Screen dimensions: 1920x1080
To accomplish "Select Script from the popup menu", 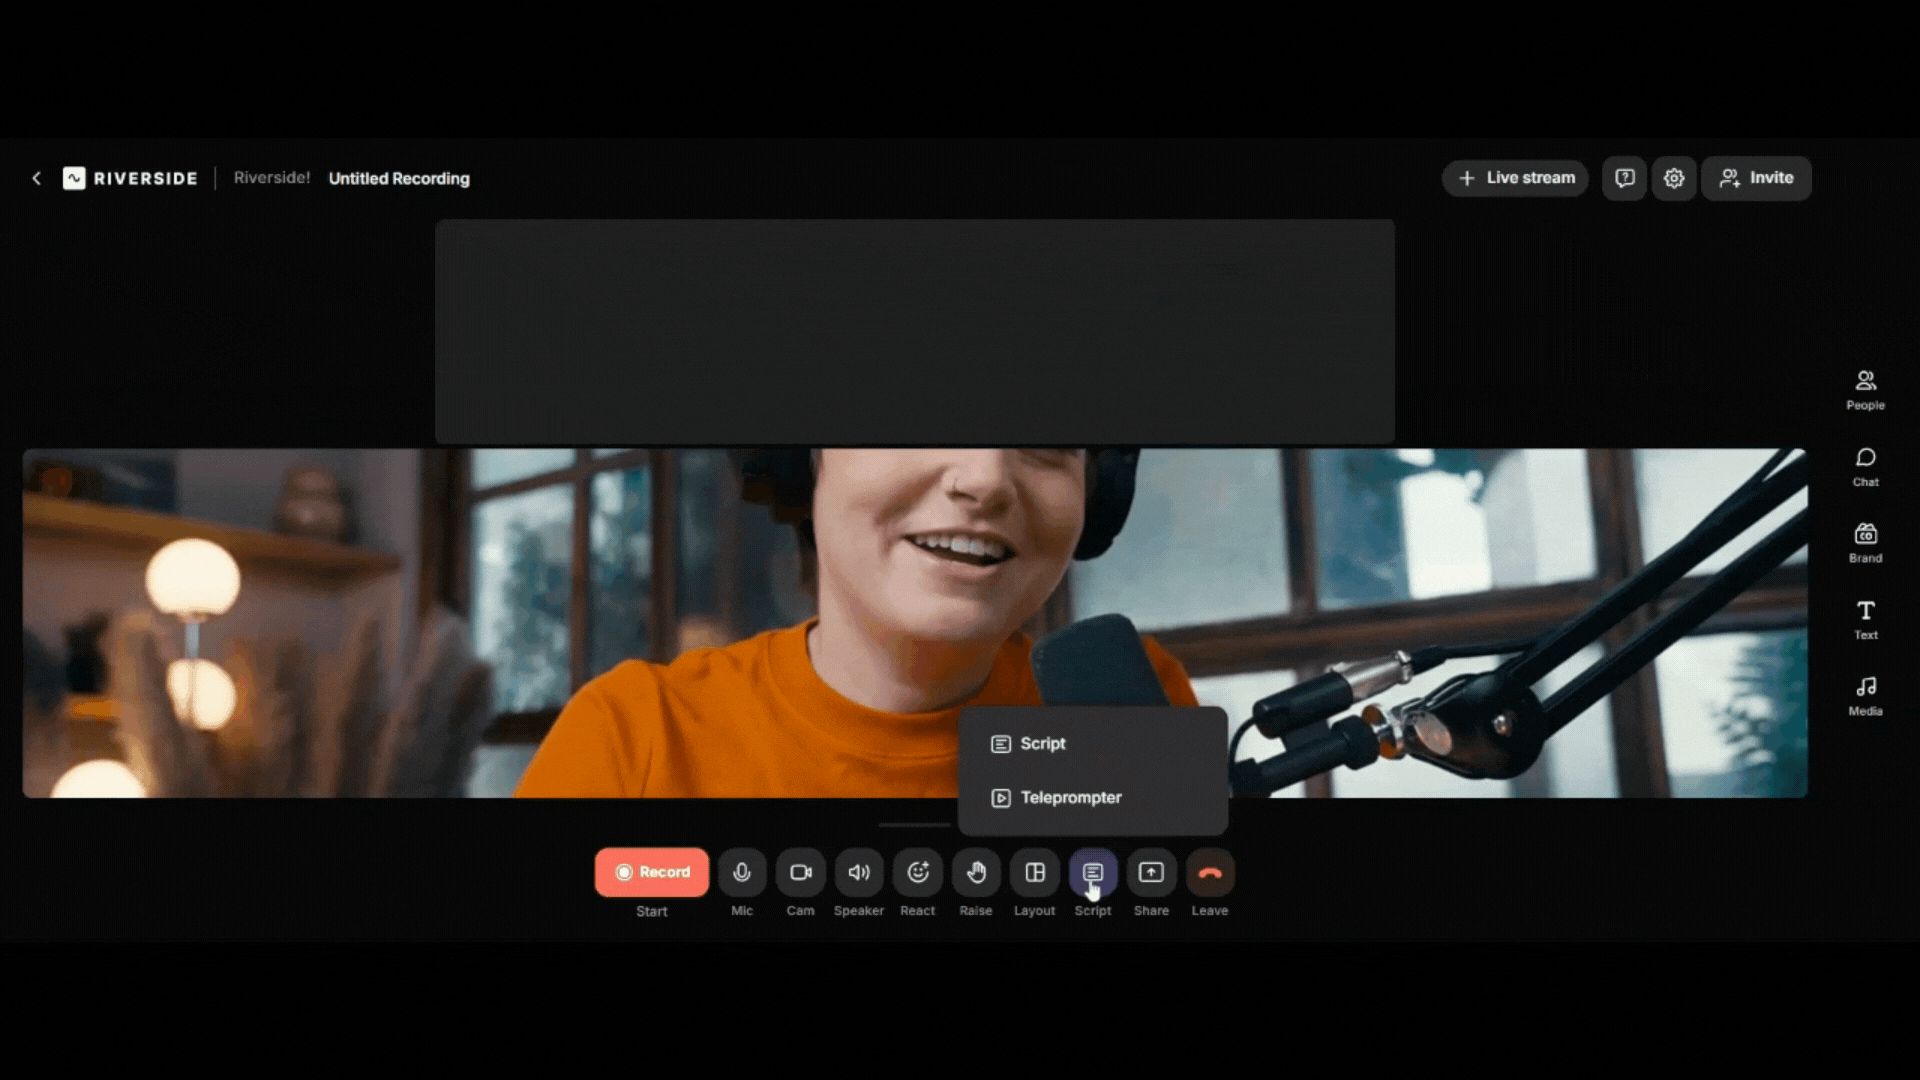I will click(1042, 743).
